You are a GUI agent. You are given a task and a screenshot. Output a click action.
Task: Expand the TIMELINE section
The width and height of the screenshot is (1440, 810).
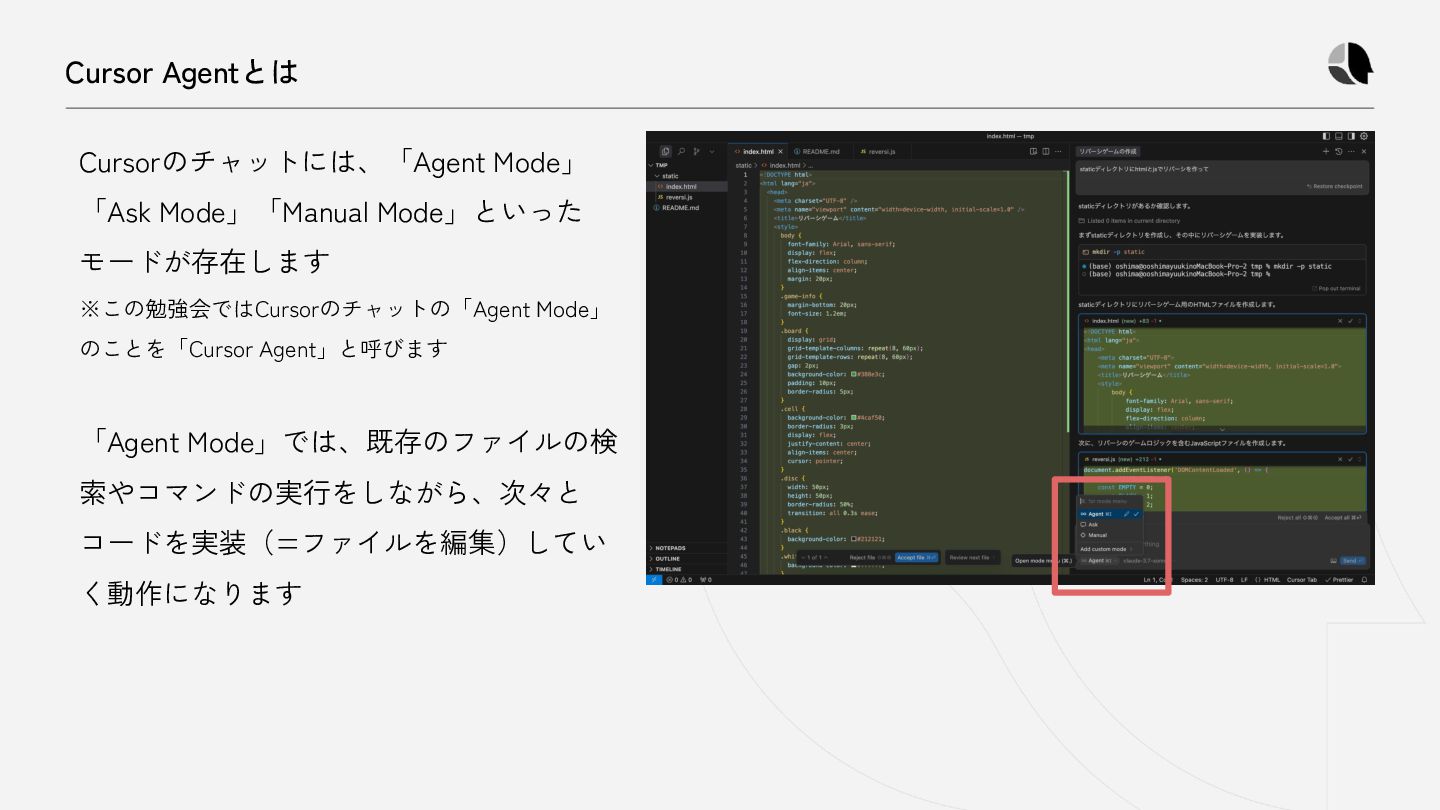pos(688,569)
